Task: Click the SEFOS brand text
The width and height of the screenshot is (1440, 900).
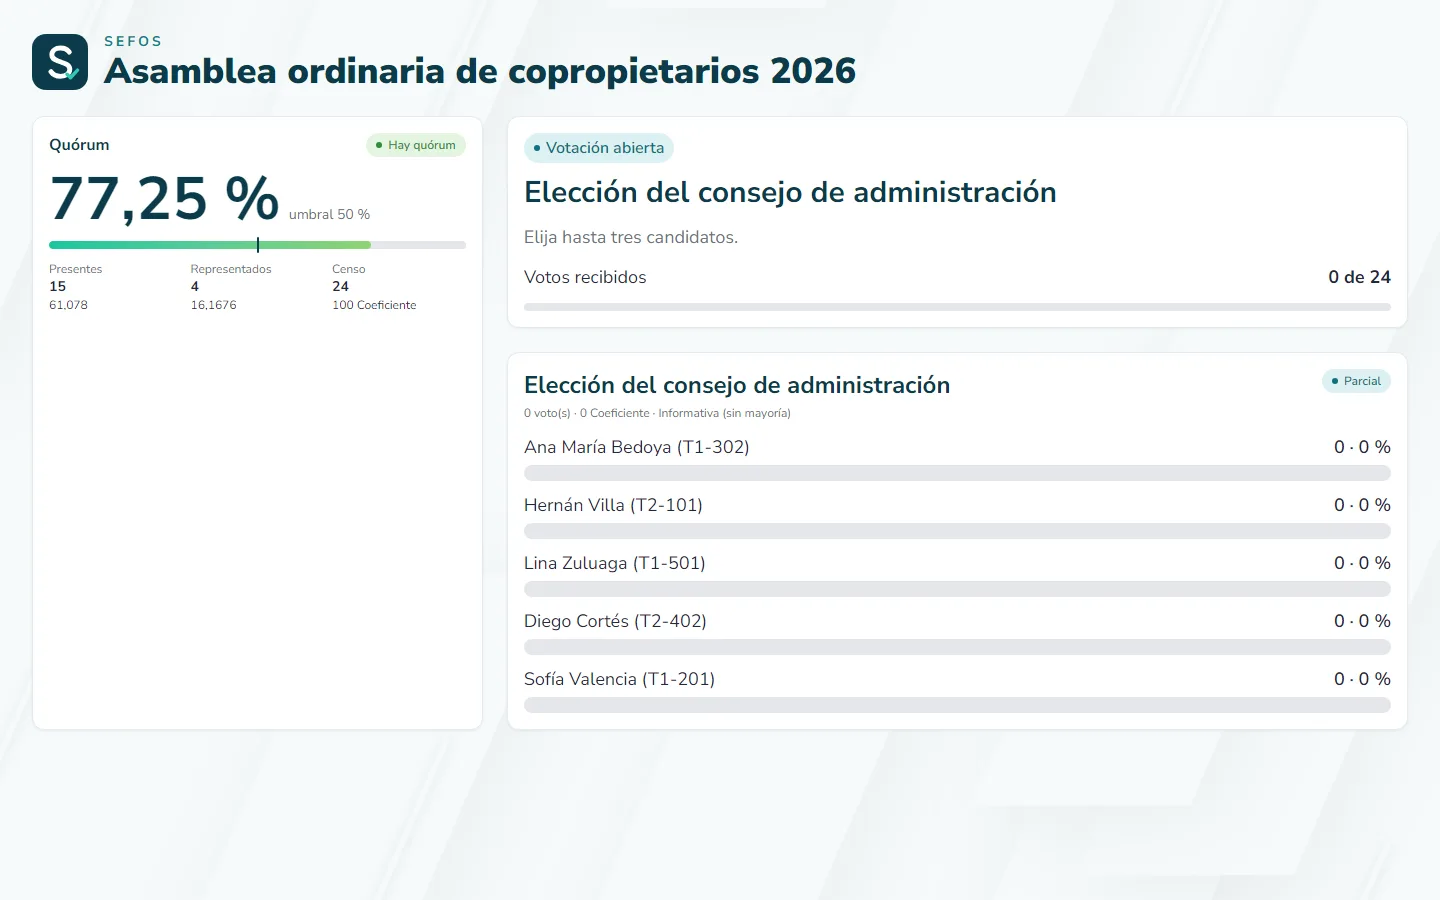Action: [133, 41]
